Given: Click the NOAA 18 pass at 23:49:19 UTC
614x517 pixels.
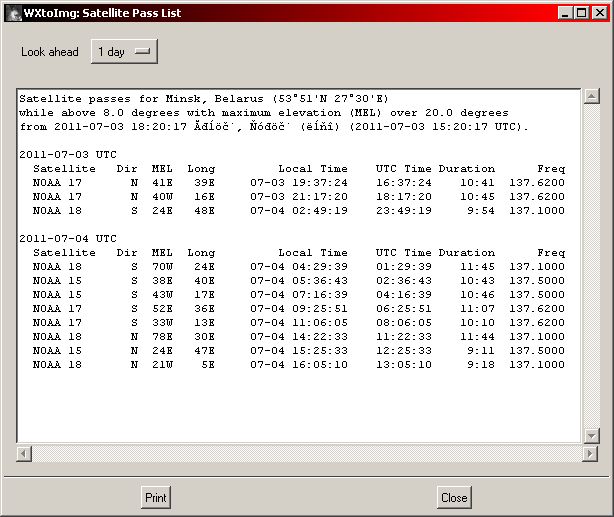Looking at the screenshot, I should [x=298, y=211].
